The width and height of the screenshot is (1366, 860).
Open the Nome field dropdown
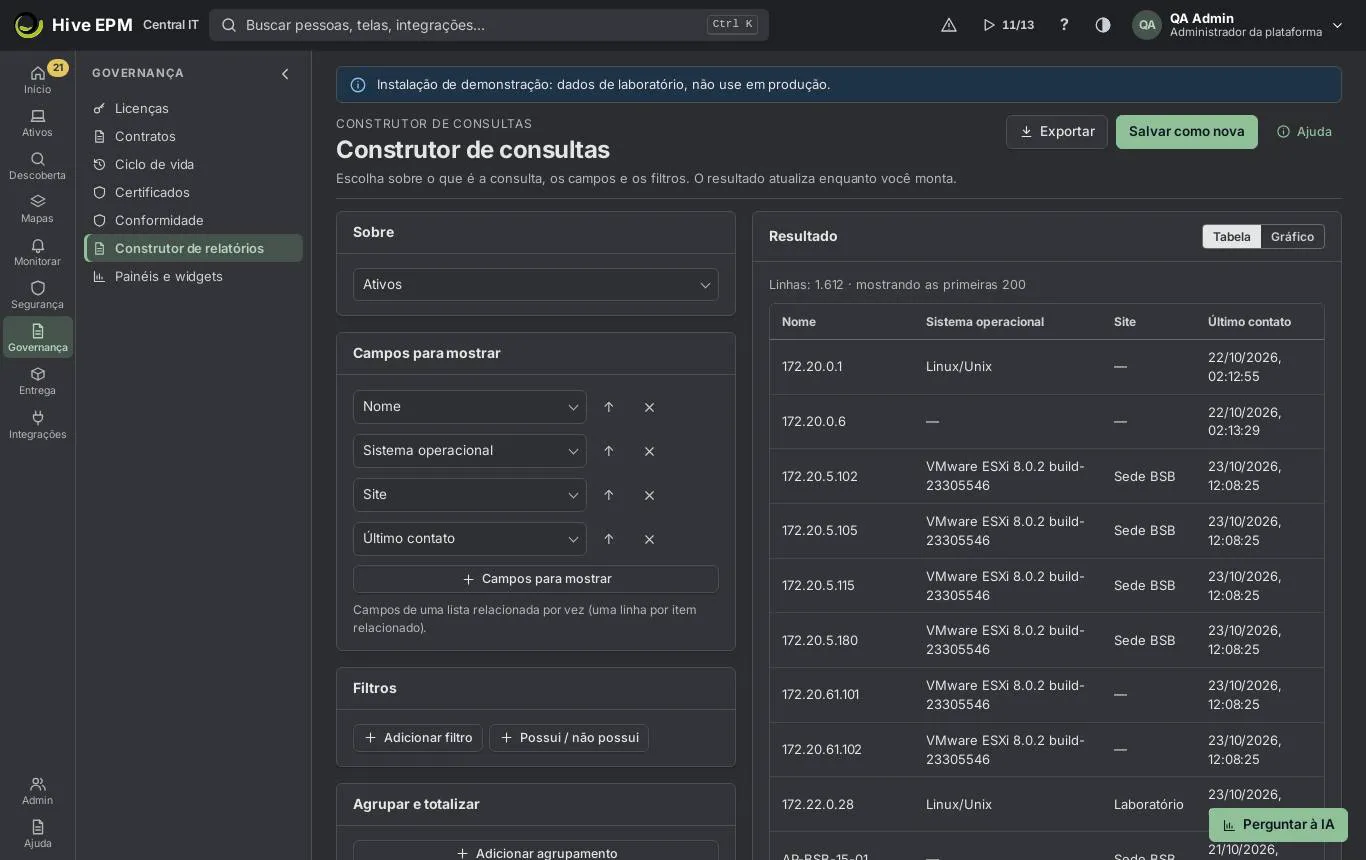tap(470, 407)
